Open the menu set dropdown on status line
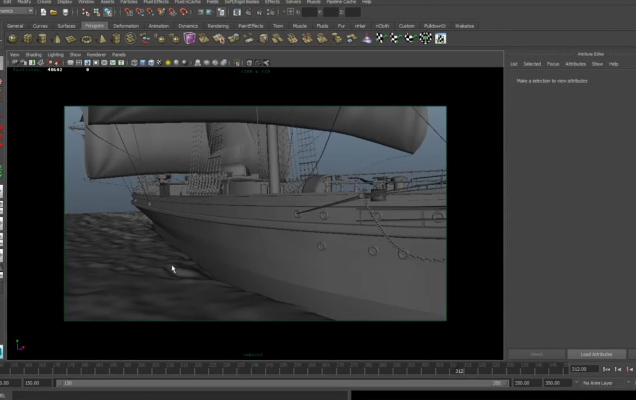The height and width of the screenshot is (400, 636). click(20, 13)
